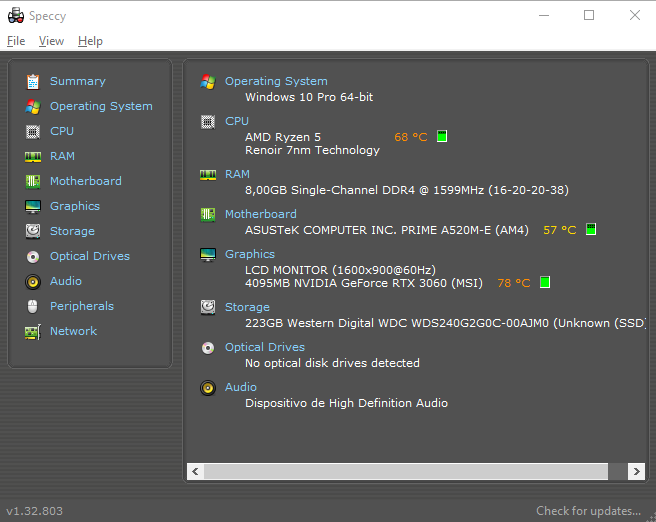Click the NVIDIA GeForce RTX 3060 text
656x522 pixels.
click(x=364, y=283)
